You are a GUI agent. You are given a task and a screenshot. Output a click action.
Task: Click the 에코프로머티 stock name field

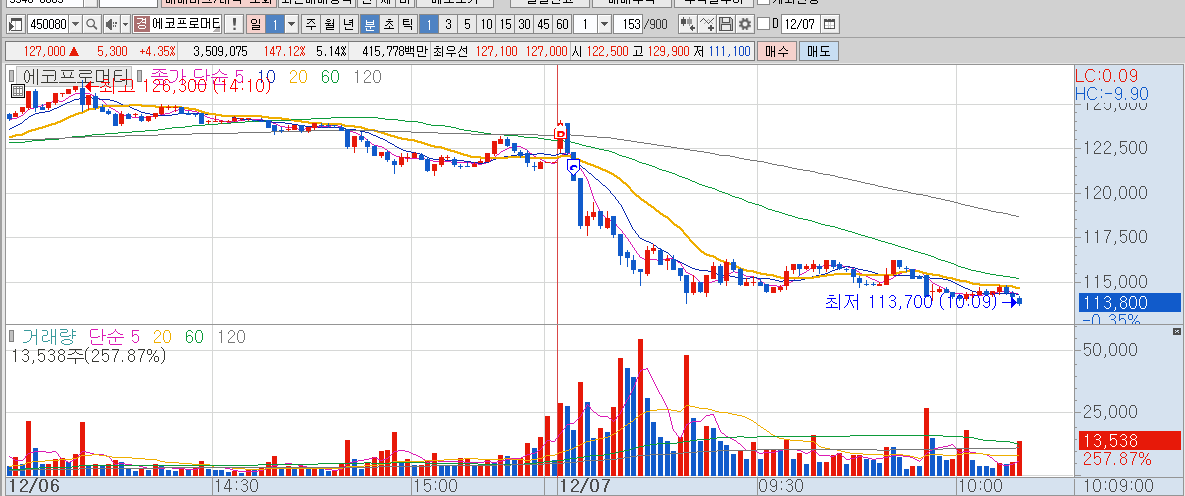(x=186, y=24)
